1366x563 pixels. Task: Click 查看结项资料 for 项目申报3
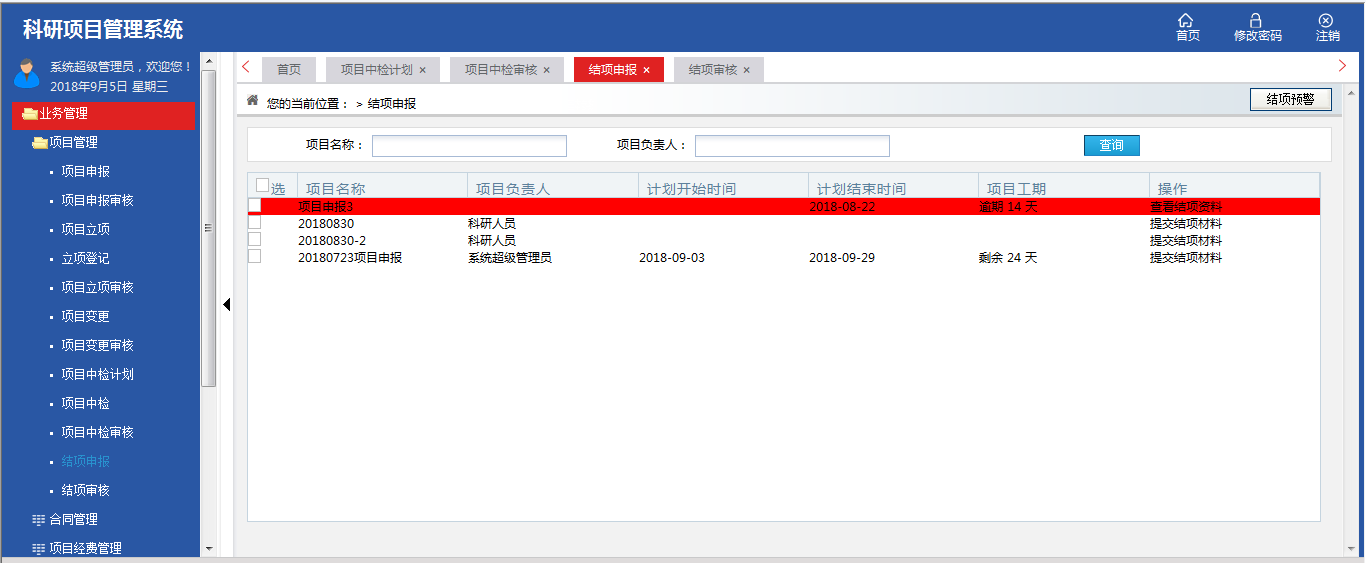[1186, 206]
